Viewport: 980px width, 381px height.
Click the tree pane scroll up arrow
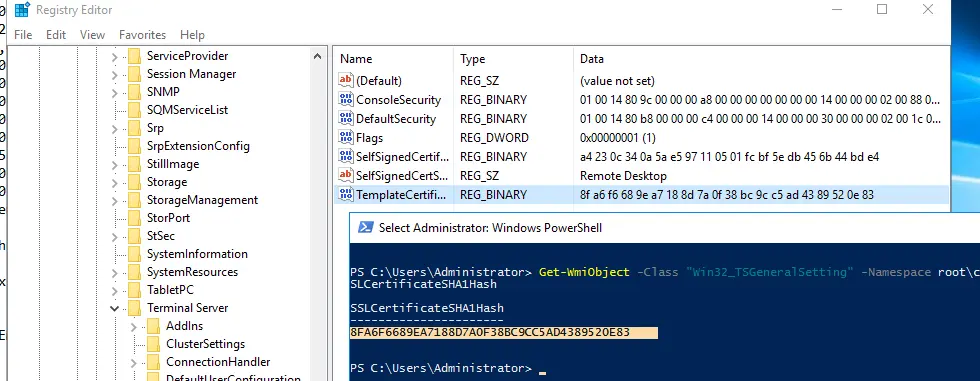(x=318, y=56)
